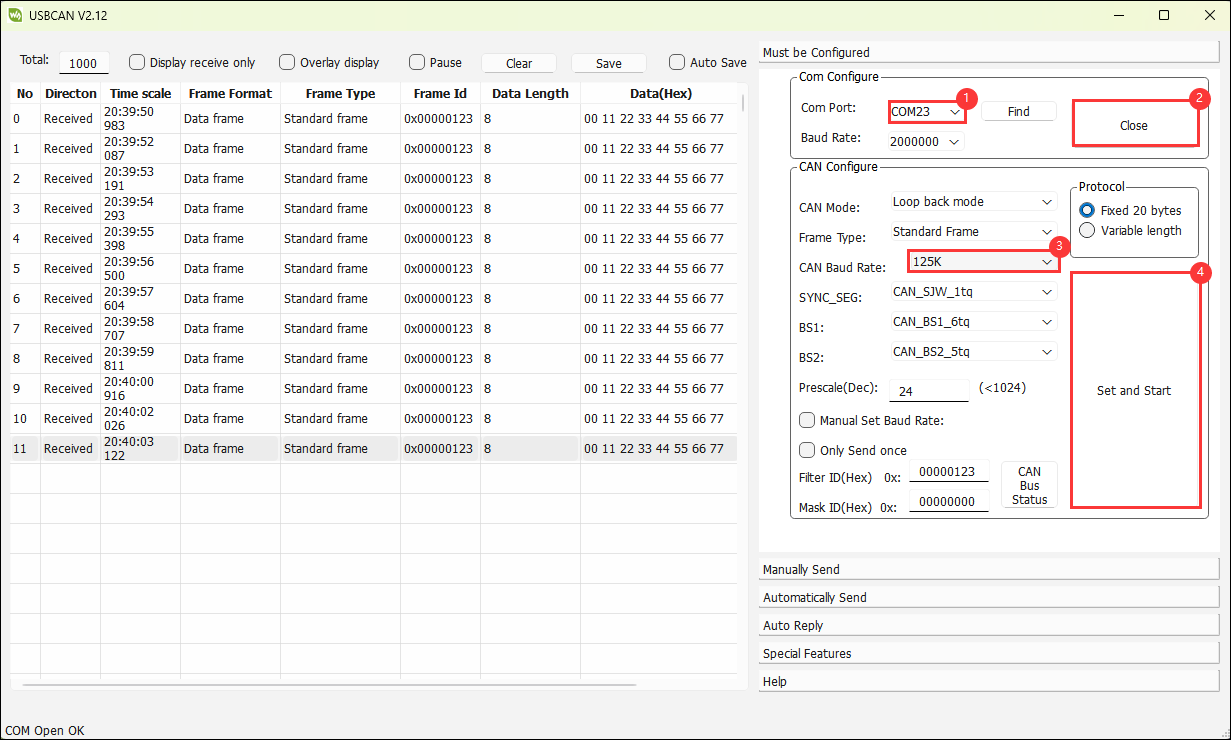Screen dimensions: 1231x740
Task: Click the Set and Start button
Action: point(1134,390)
